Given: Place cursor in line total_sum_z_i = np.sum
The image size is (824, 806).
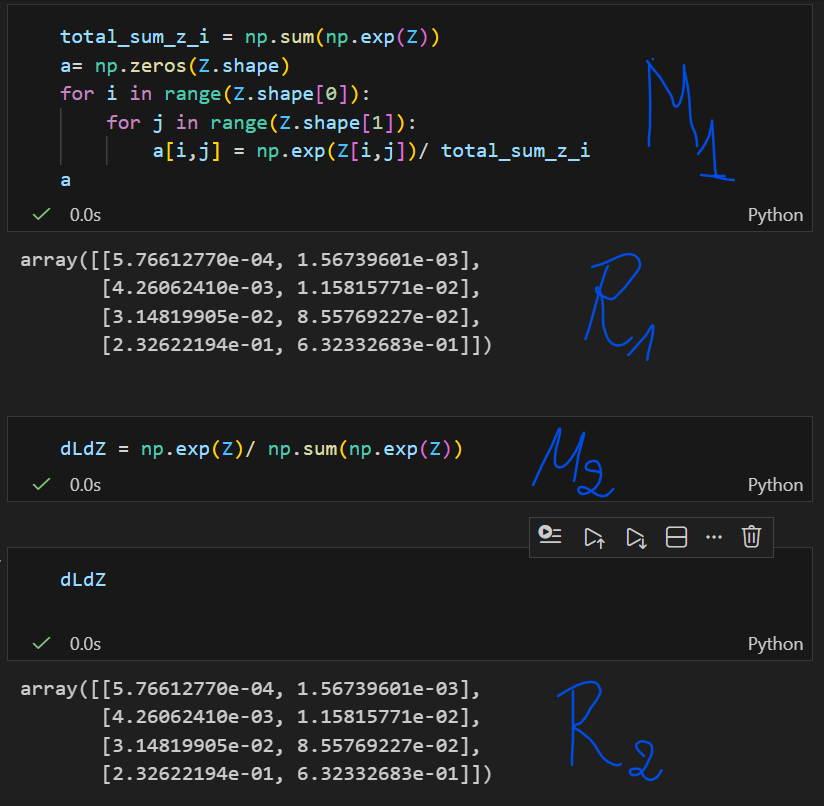Looking at the screenshot, I should pos(250,37).
